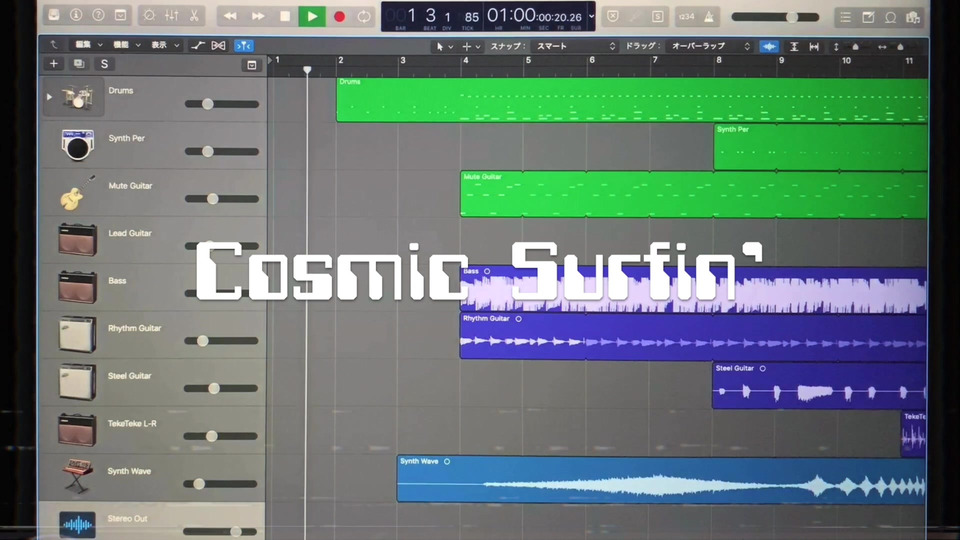Viewport: 960px width, 540px height.
Task: Open the Library panel icon
Action: [54, 15]
